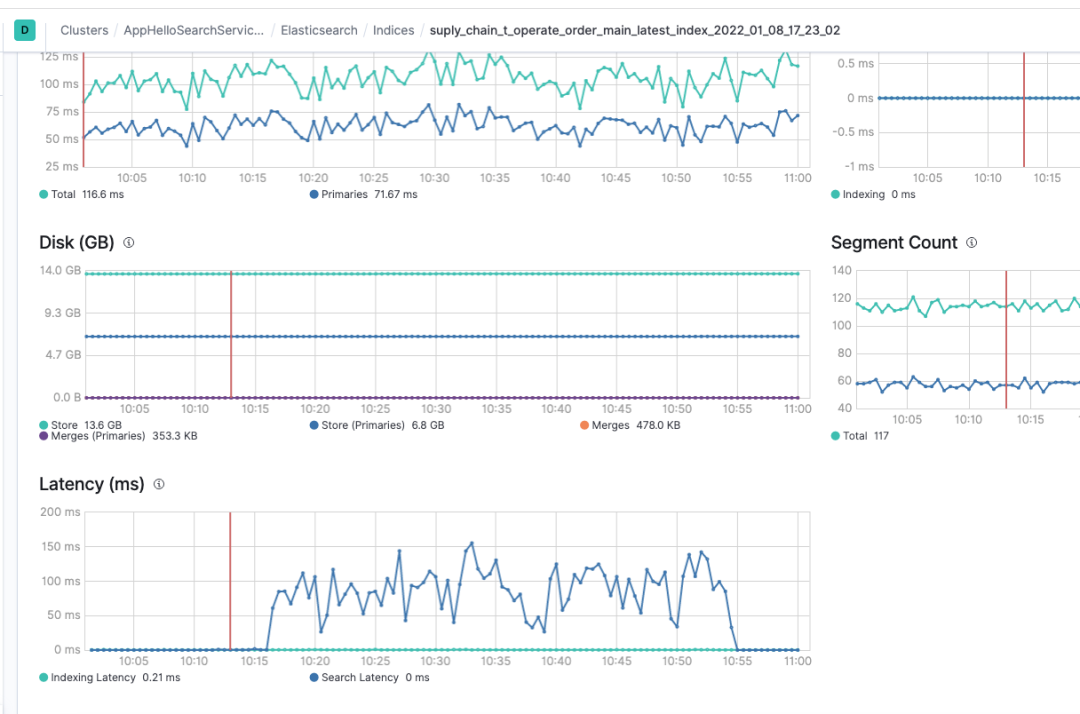This screenshot has height=714, width=1080.
Task: Toggle Indexing 0 ms legend entry
Action: point(873,194)
